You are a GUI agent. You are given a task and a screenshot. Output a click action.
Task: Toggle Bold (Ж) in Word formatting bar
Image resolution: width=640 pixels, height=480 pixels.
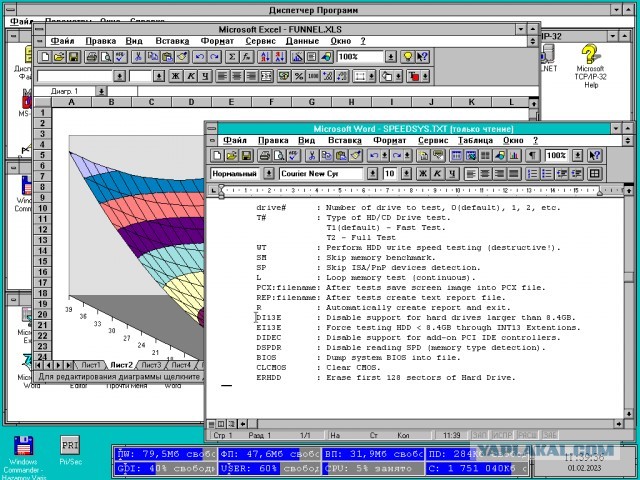(423, 174)
